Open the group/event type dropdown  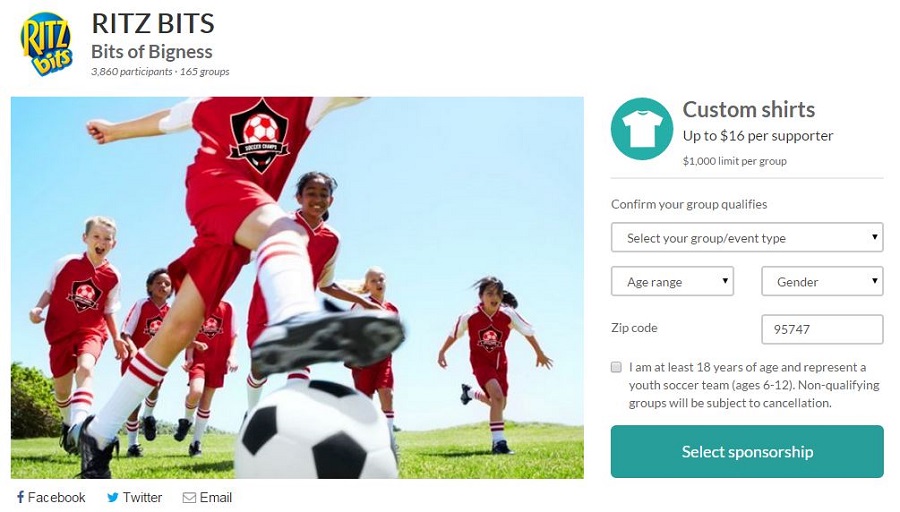pyautogui.click(x=747, y=238)
